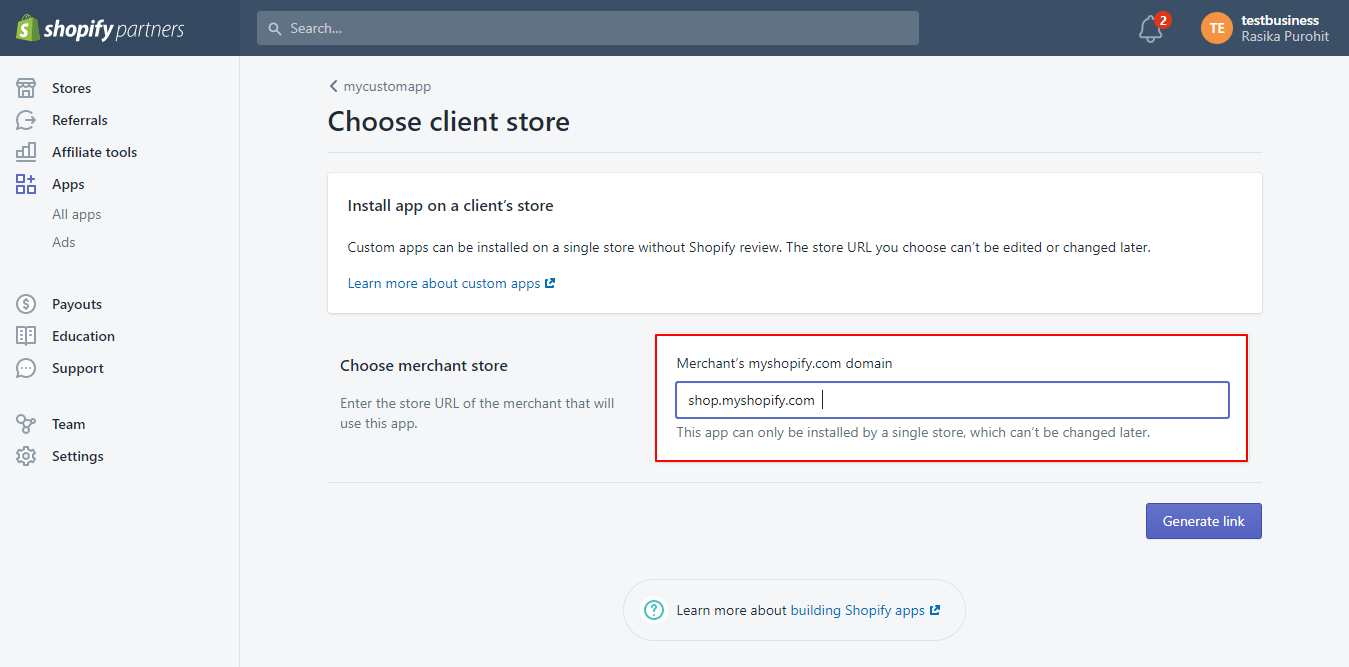Click the question mark help icon
Screen dimensions: 1349x667
click(x=654, y=610)
